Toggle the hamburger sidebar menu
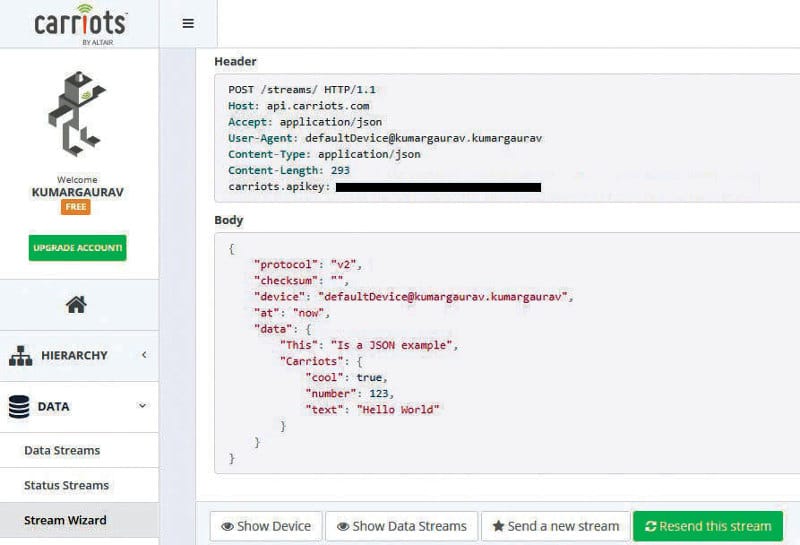The width and height of the screenshot is (800, 545). [188, 24]
